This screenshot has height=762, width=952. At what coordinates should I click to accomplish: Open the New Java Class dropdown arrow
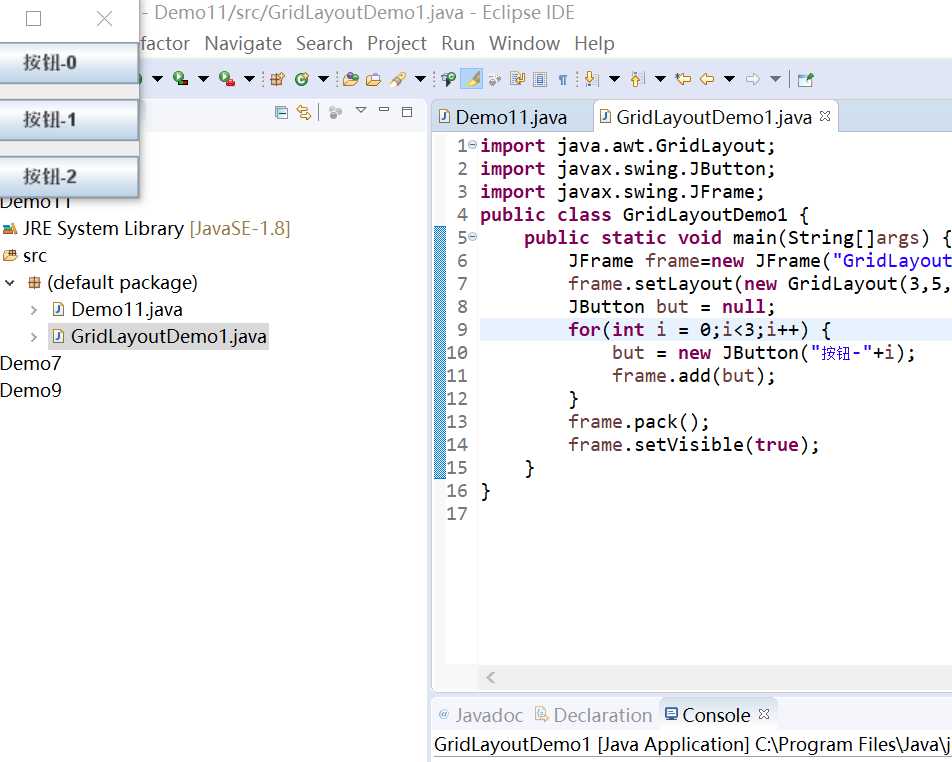coord(324,79)
